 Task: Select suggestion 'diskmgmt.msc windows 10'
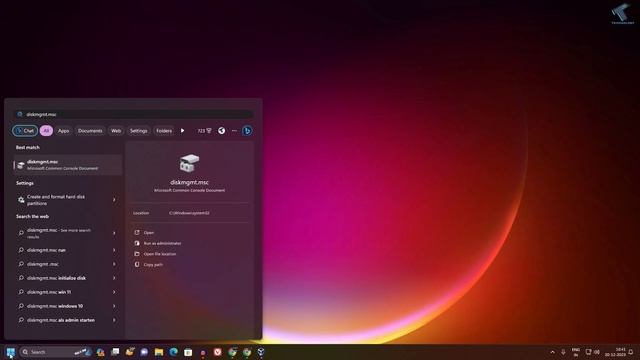(62, 306)
